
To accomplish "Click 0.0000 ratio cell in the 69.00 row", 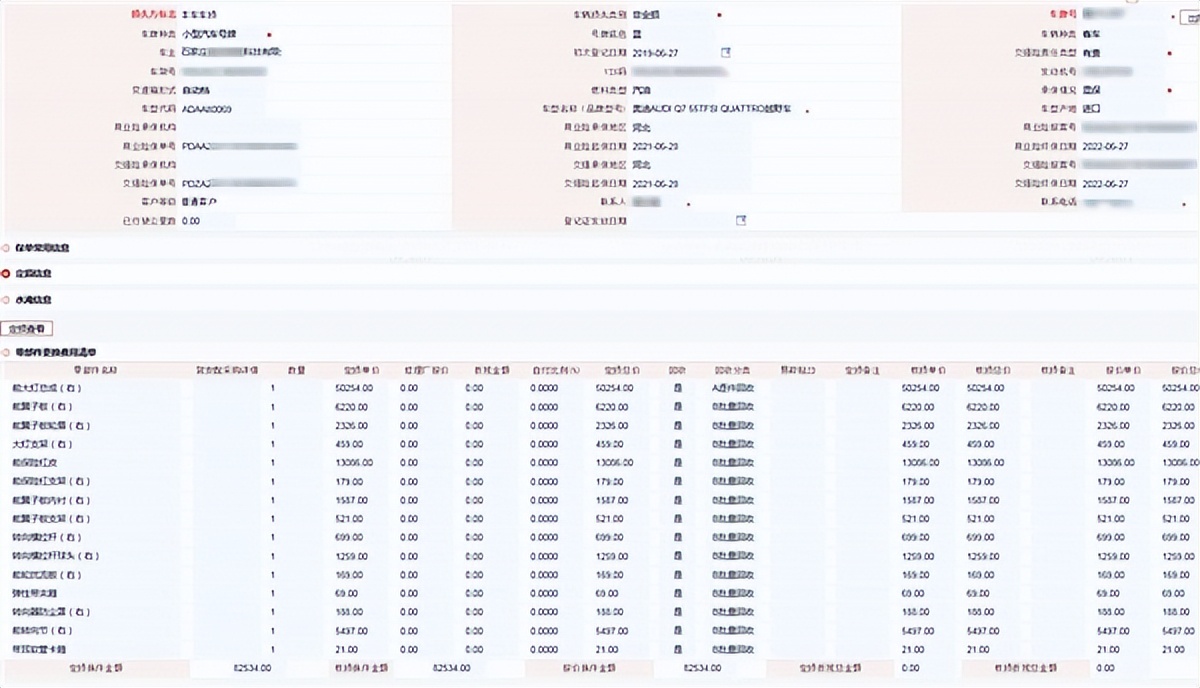I will click(544, 594).
